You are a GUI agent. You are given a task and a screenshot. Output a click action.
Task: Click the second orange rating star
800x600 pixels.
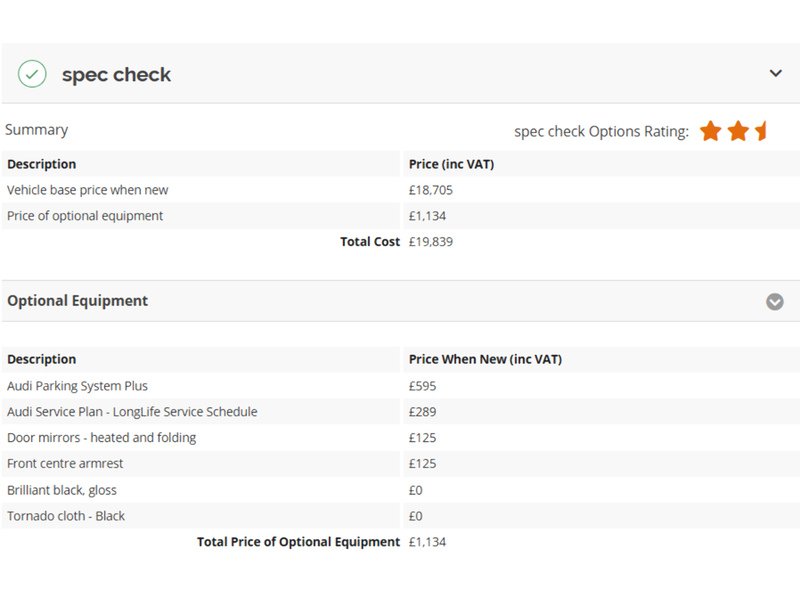click(738, 131)
